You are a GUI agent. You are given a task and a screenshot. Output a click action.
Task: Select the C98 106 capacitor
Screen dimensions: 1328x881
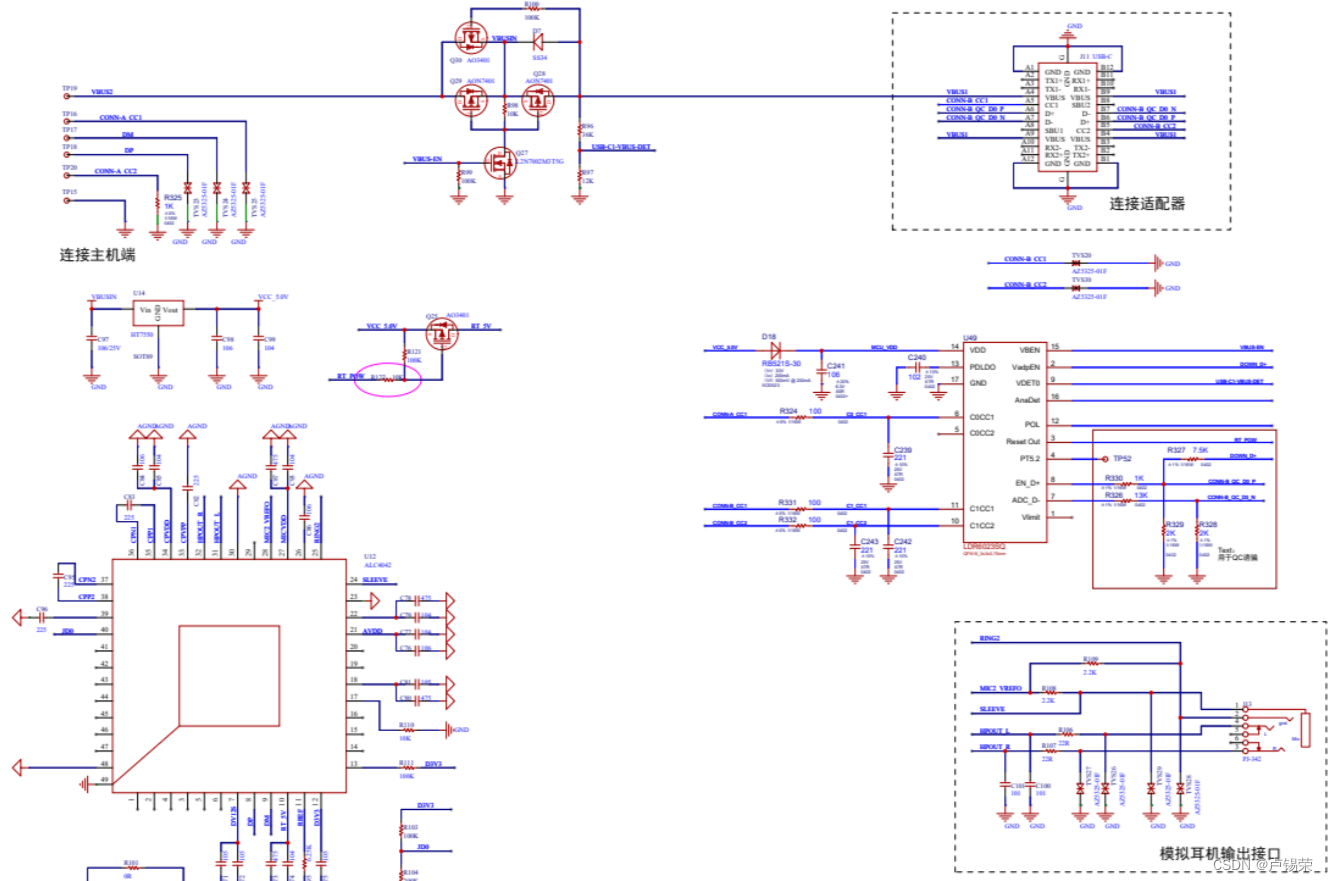217,340
